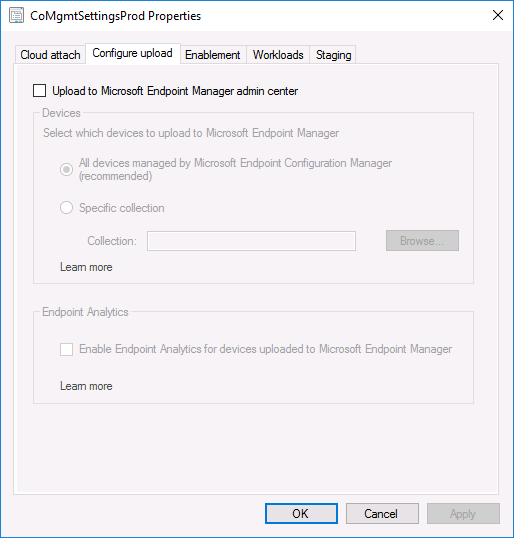
Task: Click the properties icon in title bar
Action: pyautogui.click(x=16, y=16)
